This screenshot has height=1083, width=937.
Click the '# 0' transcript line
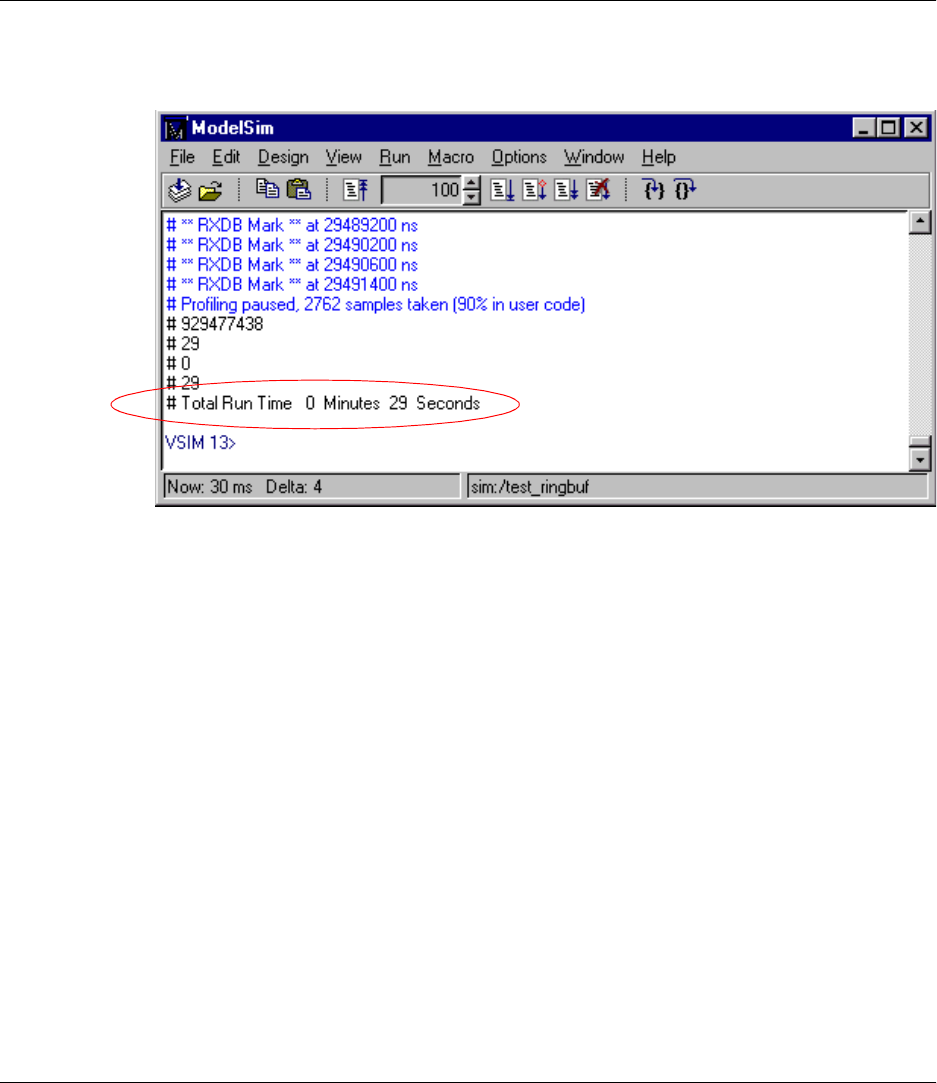pos(178,363)
